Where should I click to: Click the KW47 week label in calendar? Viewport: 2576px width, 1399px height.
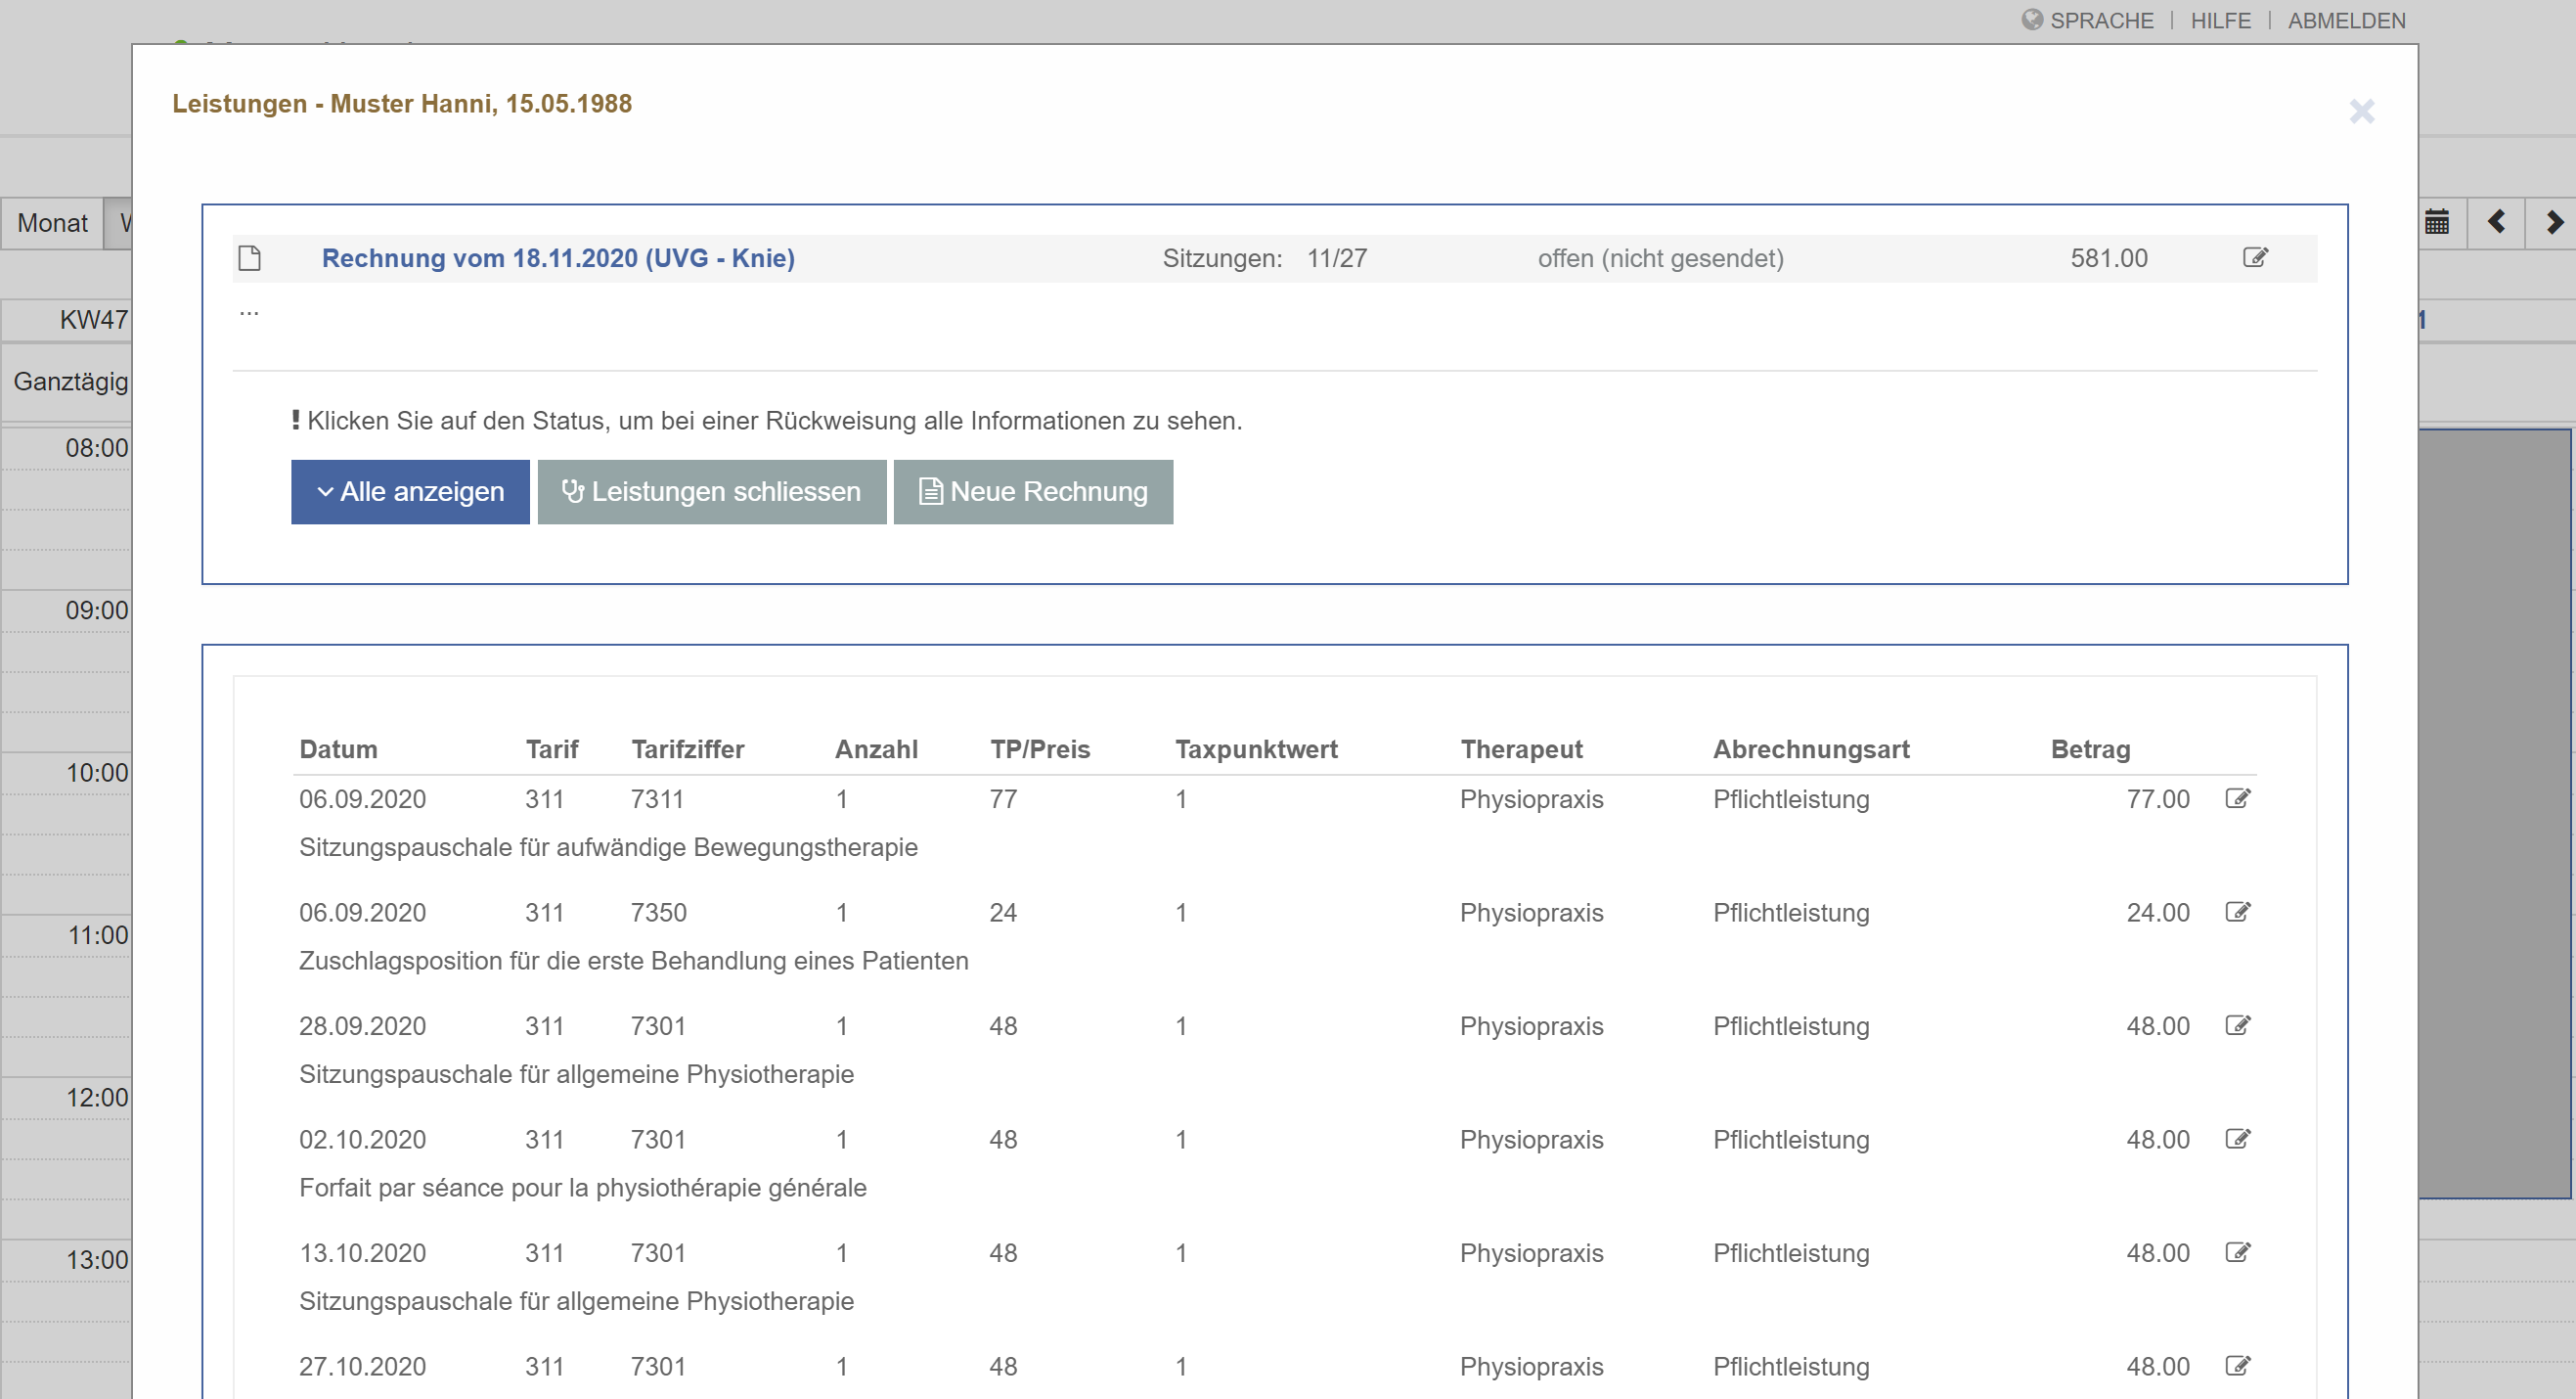click(x=93, y=320)
